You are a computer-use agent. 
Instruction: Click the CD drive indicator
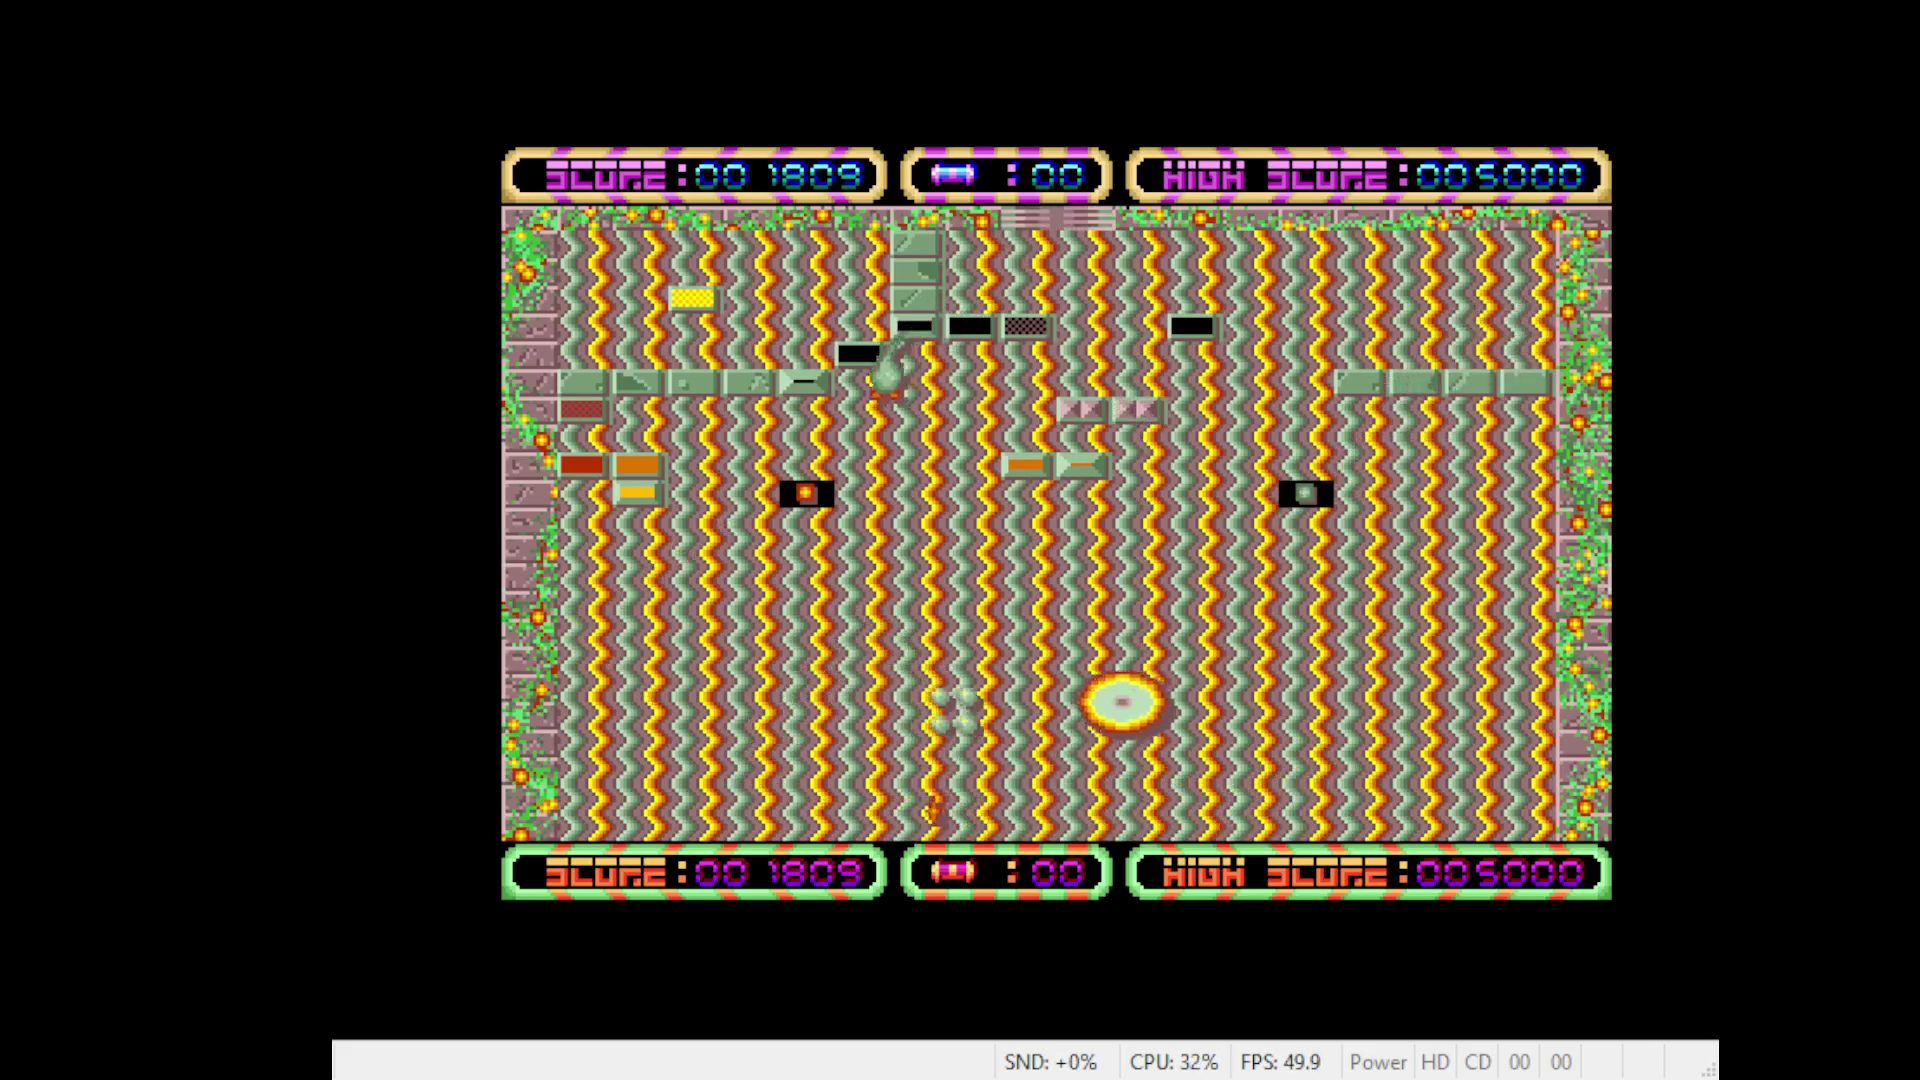point(1478,1062)
